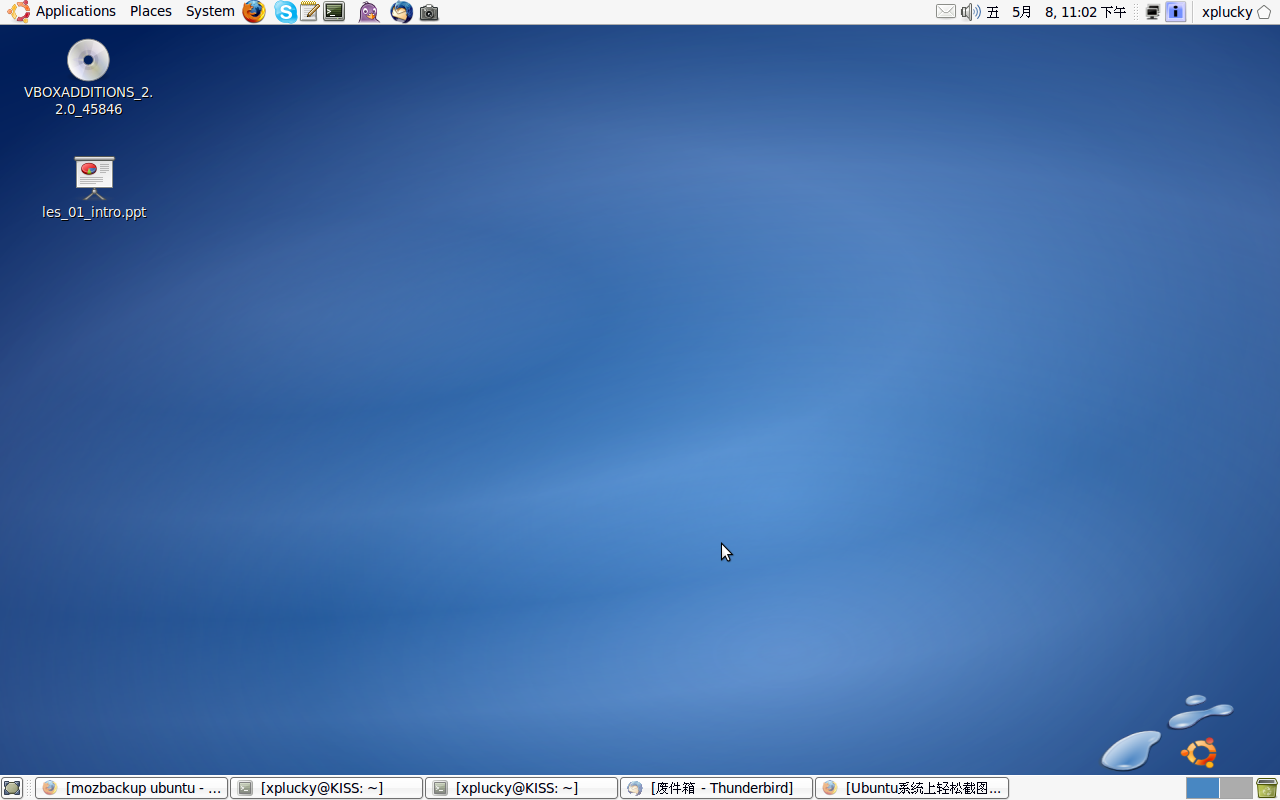This screenshot has height=800, width=1280.
Task: Toggle the Show Desktop button
Action: pos(12,788)
